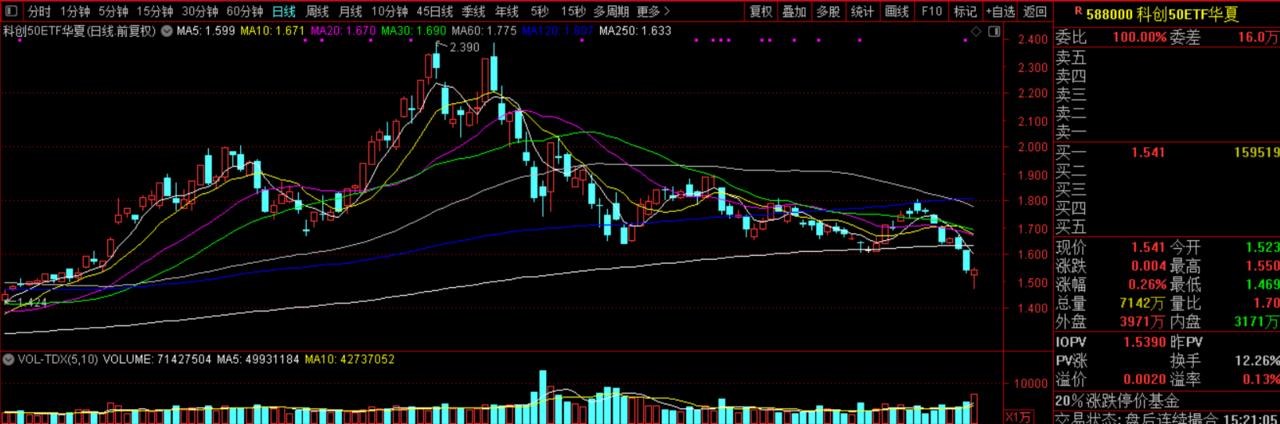The image size is (1280, 424).
Task: Switch to 年线 yearly chart
Action: click(x=507, y=11)
